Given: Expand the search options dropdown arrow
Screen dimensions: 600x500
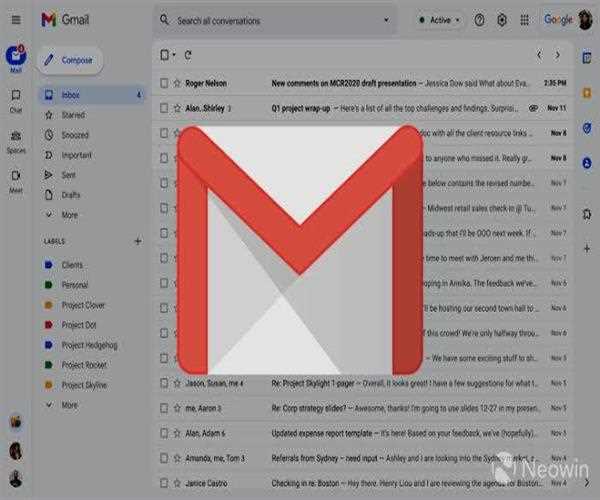Looking at the screenshot, I should coord(386,20).
